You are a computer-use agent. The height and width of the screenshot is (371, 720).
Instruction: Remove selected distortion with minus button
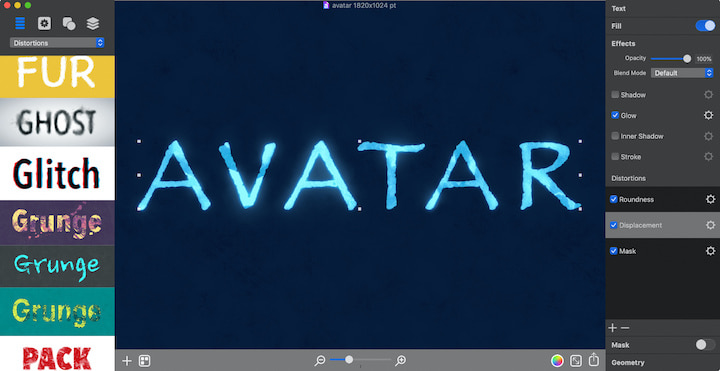[x=625, y=328]
